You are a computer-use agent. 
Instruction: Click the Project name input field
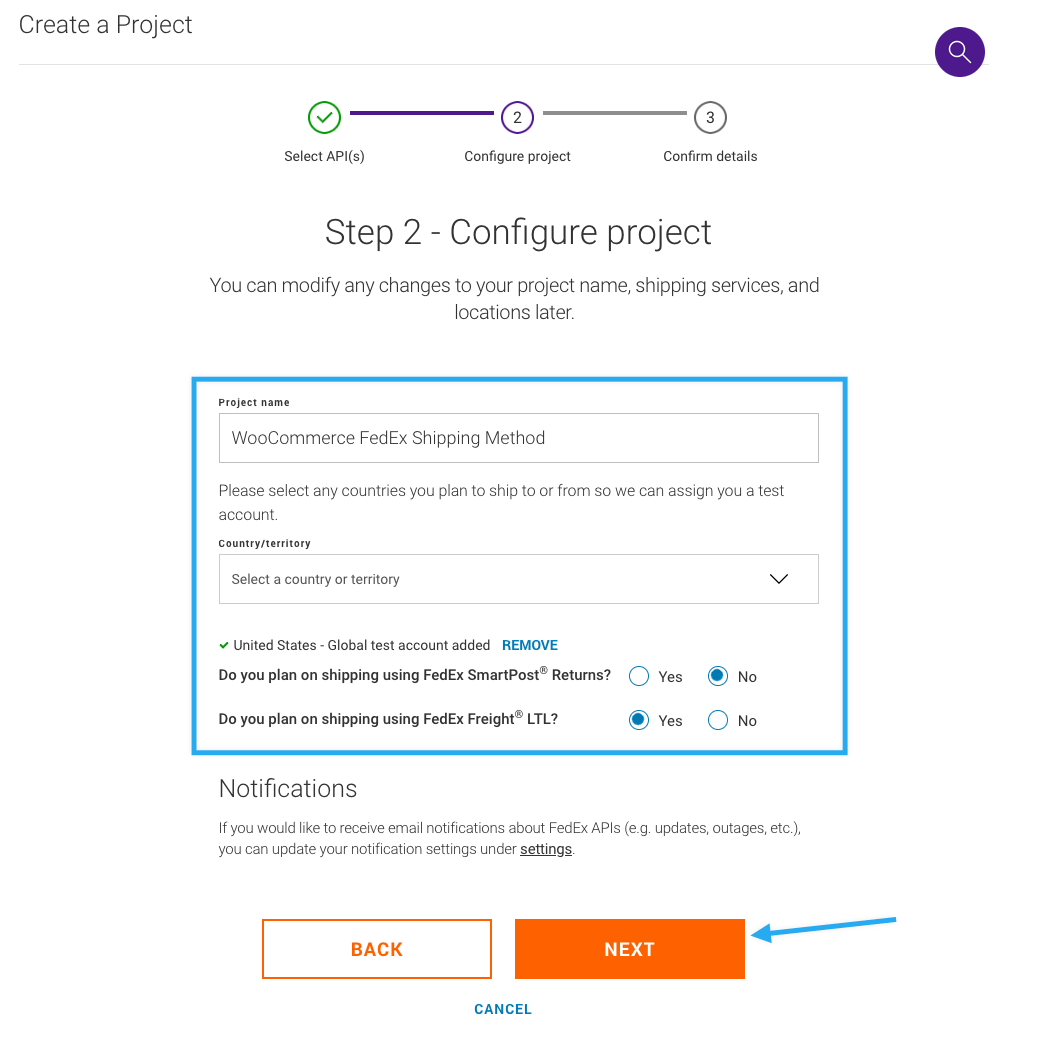point(518,438)
